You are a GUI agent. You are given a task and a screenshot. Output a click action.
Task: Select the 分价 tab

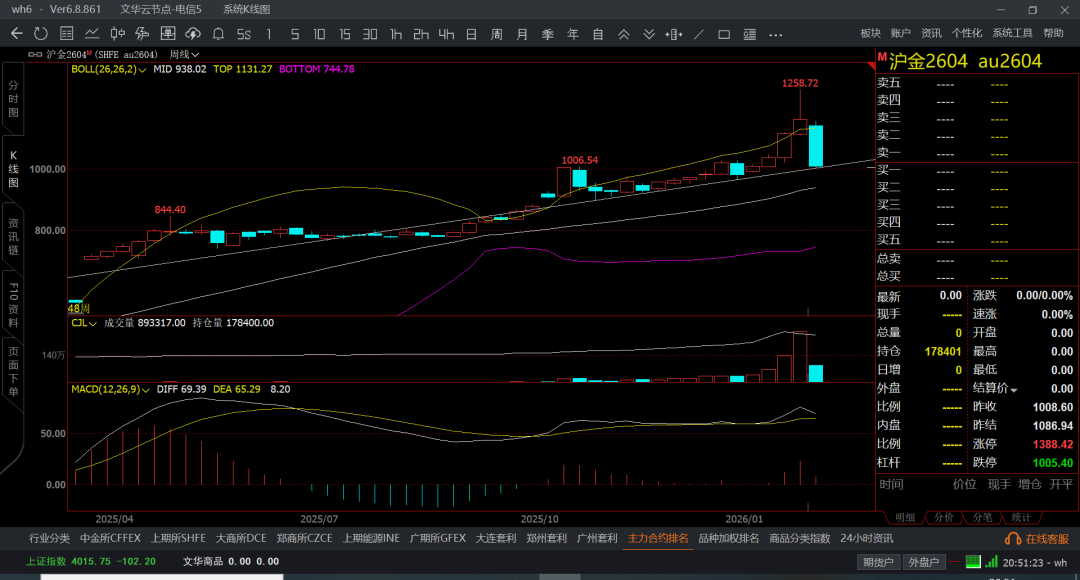tap(944, 517)
